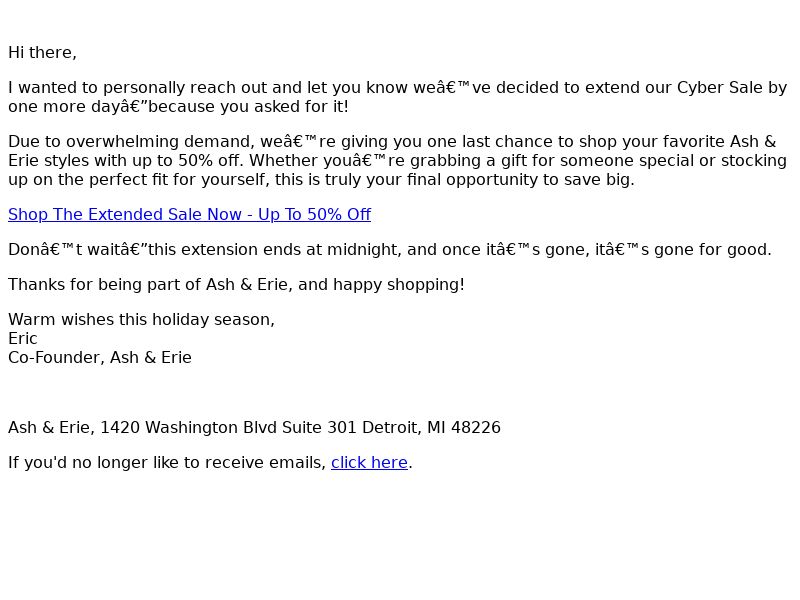Click the 'Hi there,' greeting text

coord(42,53)
